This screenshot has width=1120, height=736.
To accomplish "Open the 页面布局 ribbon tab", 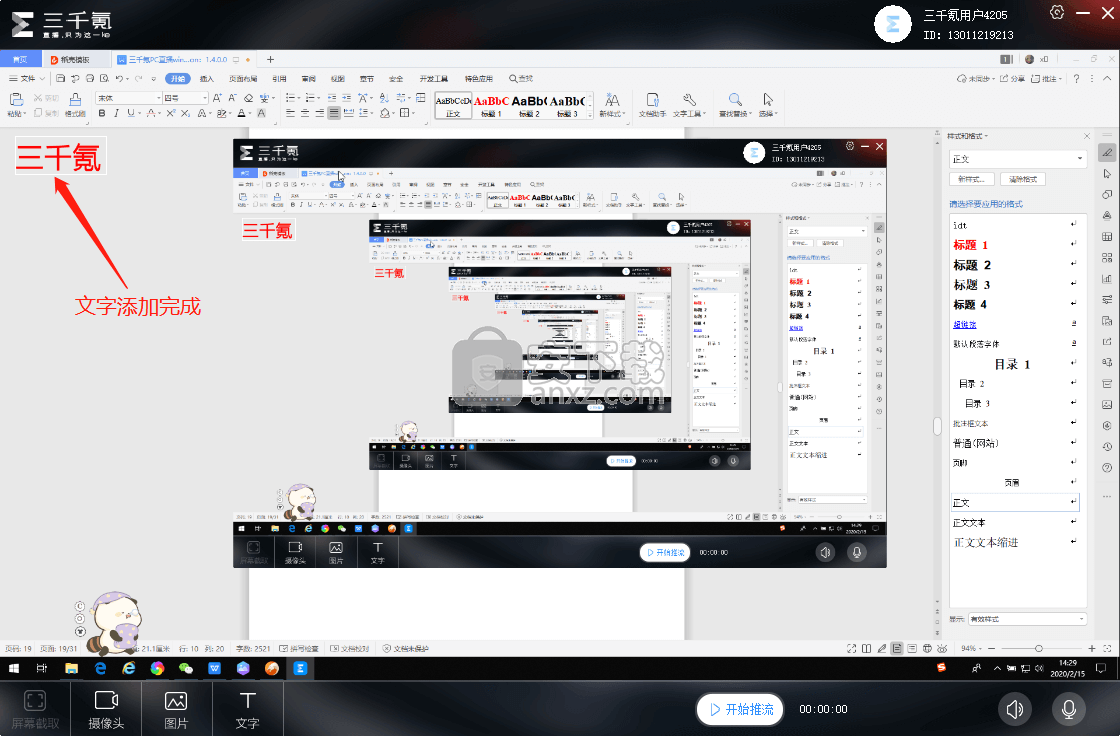I will [243, 79].
